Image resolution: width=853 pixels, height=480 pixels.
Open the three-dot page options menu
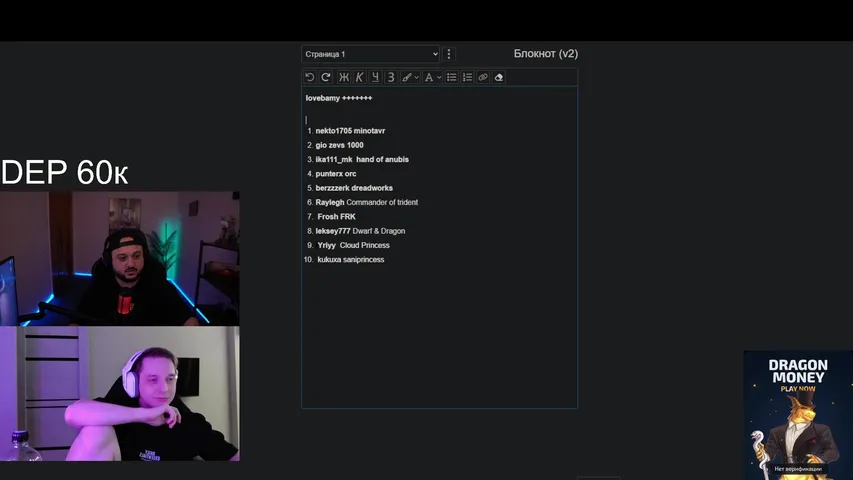(x=449, y=54)
